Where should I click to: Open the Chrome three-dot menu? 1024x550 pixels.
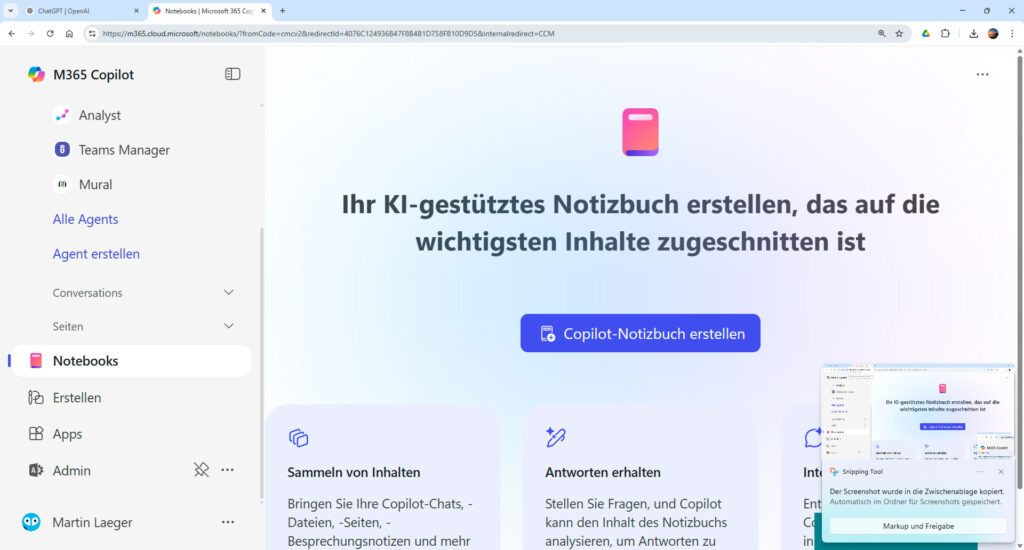pos(1012,33)
